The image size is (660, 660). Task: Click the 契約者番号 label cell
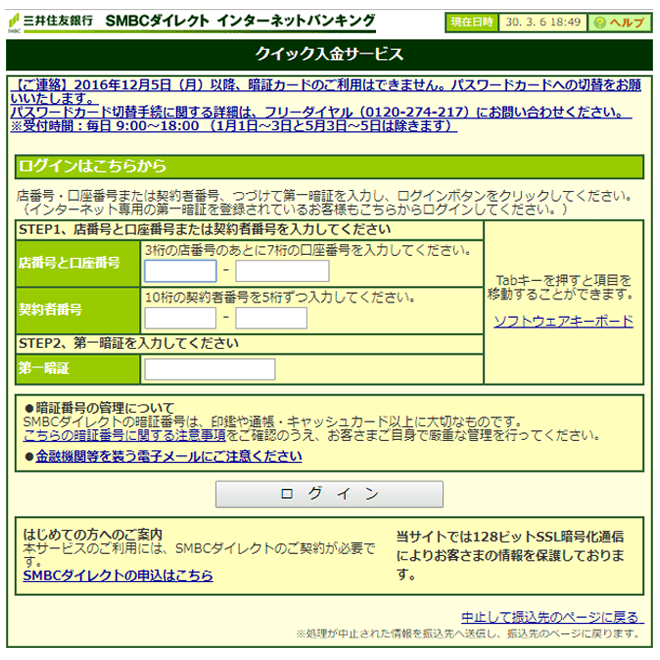(x=78, y=311)
